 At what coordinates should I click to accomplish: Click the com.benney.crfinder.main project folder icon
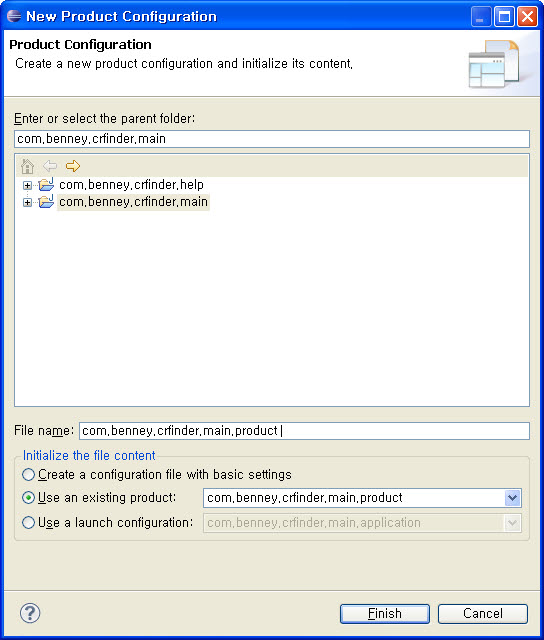(x=46, y=202)
